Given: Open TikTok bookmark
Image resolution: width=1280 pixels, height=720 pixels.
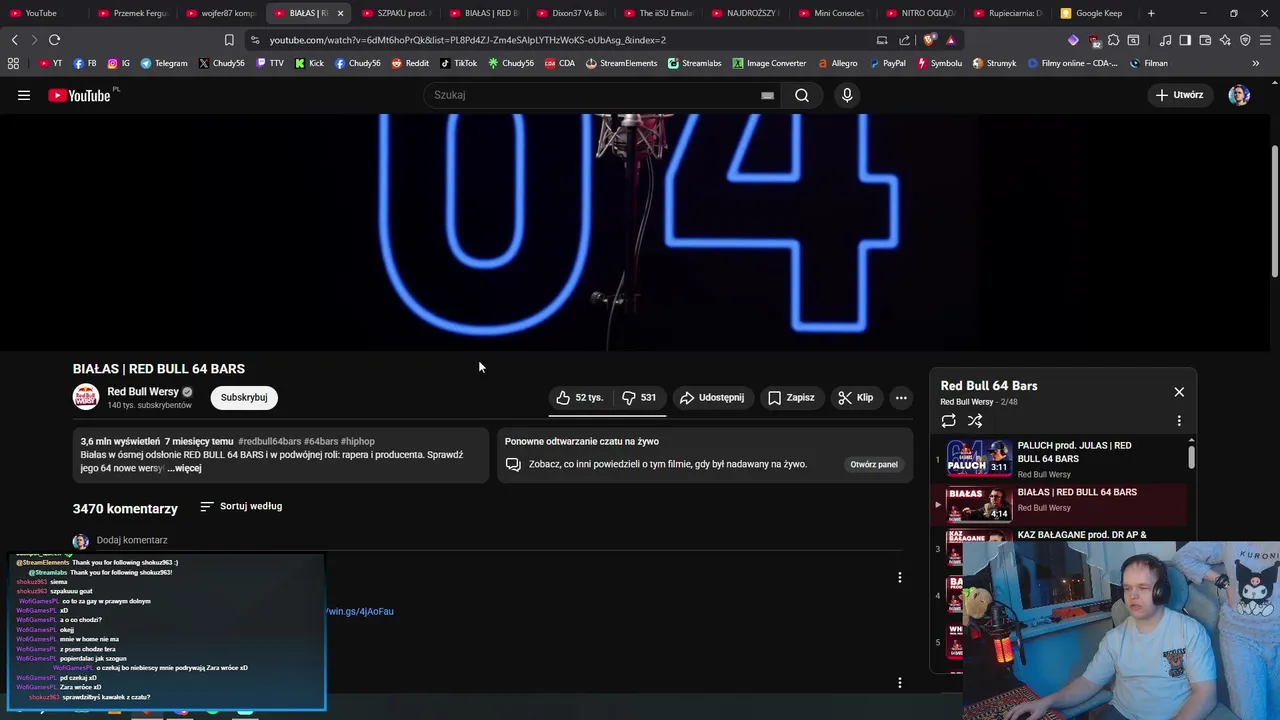Looking at the screenshot, I should [459, 63].
